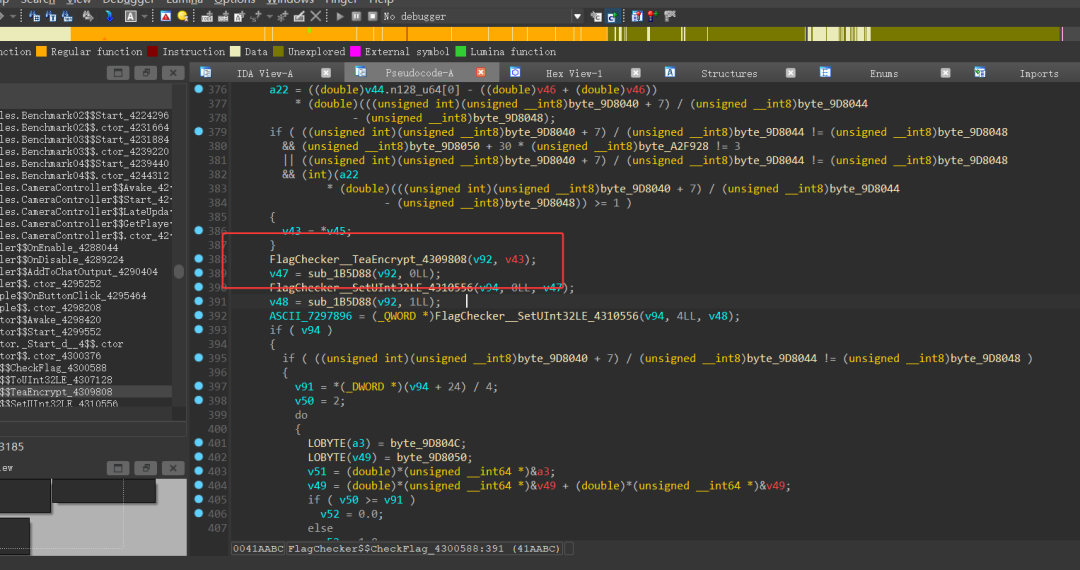This screenshot has height=570, width=1080.
Task: Stop the debugger with the square icon
Action: point(373,16)
